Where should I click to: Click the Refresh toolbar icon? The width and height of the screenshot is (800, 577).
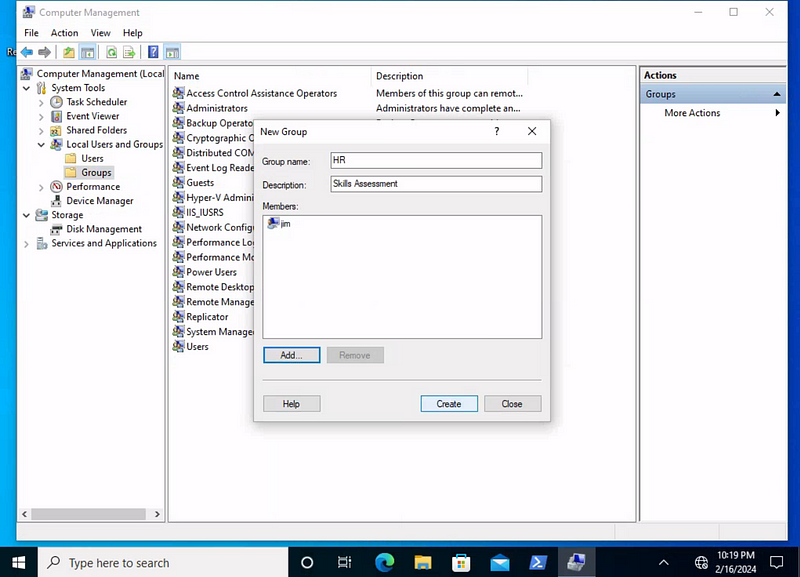(x=111, y=52)
